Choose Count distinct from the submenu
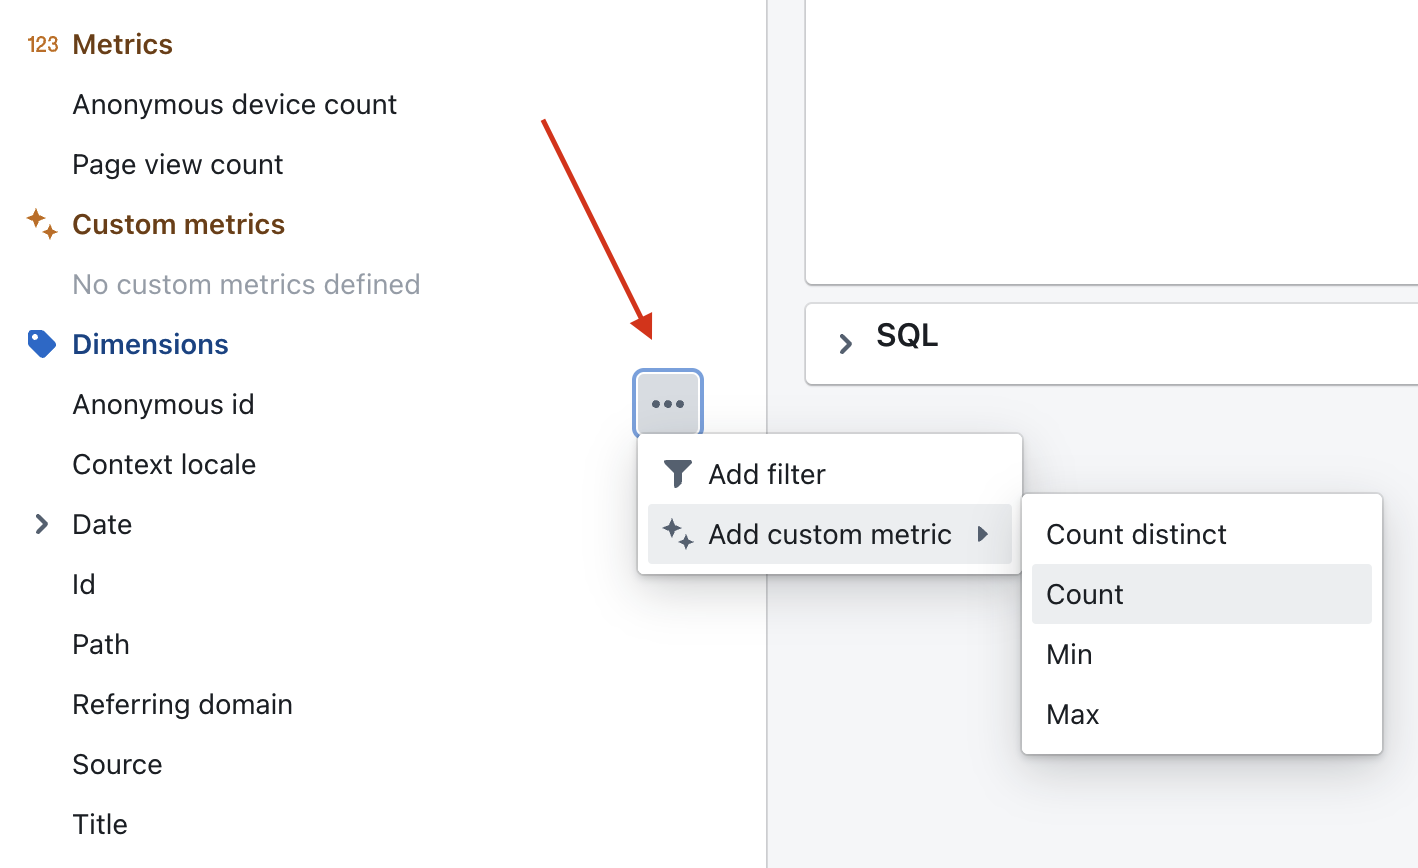This screenshot has width=1418, height=868. click(x=1136, y=534)
